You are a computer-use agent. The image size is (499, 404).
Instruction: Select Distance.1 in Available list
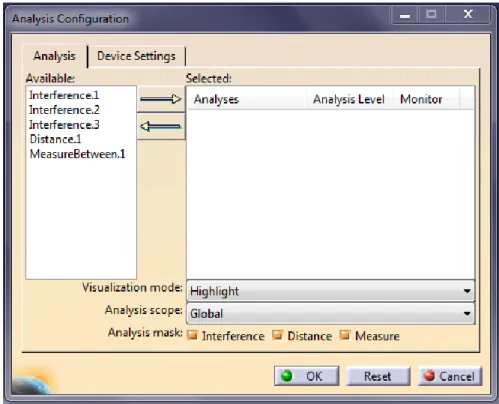[55, 139]
